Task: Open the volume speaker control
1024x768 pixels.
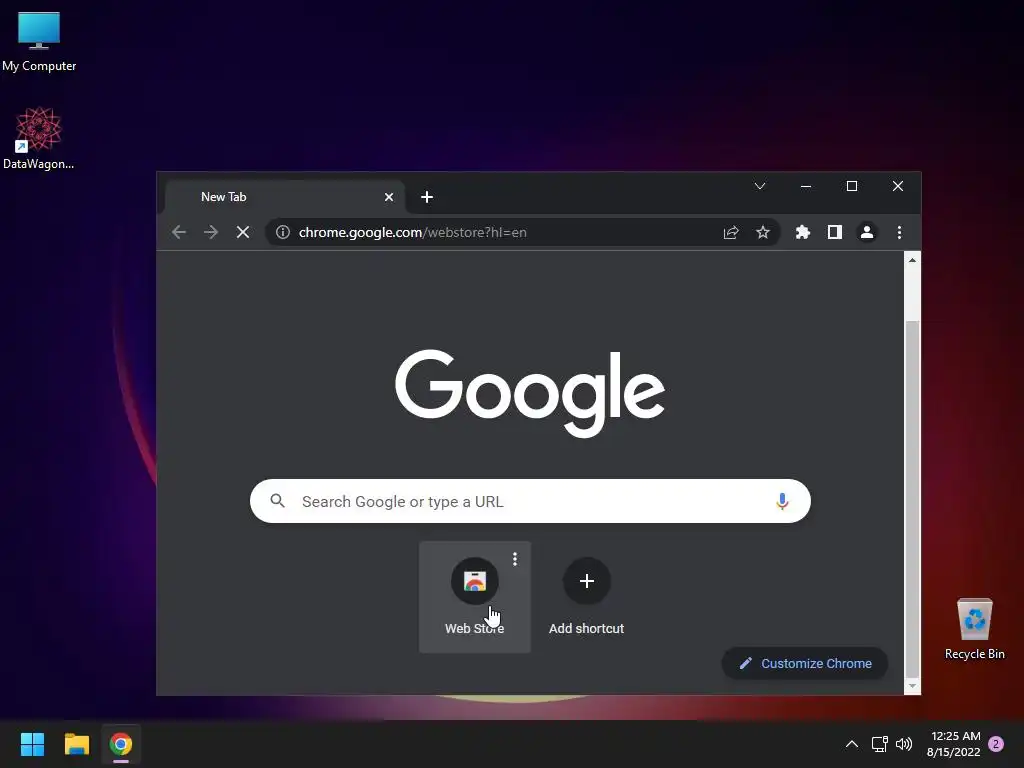Action: (904, 744)
